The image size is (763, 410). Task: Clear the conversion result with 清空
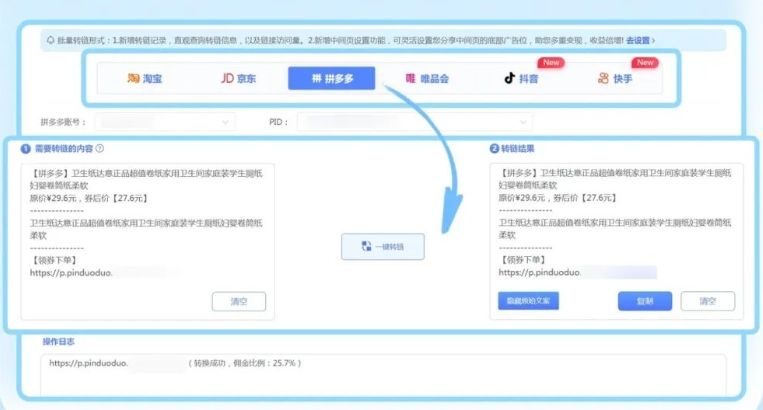click(x=708, y=301)
